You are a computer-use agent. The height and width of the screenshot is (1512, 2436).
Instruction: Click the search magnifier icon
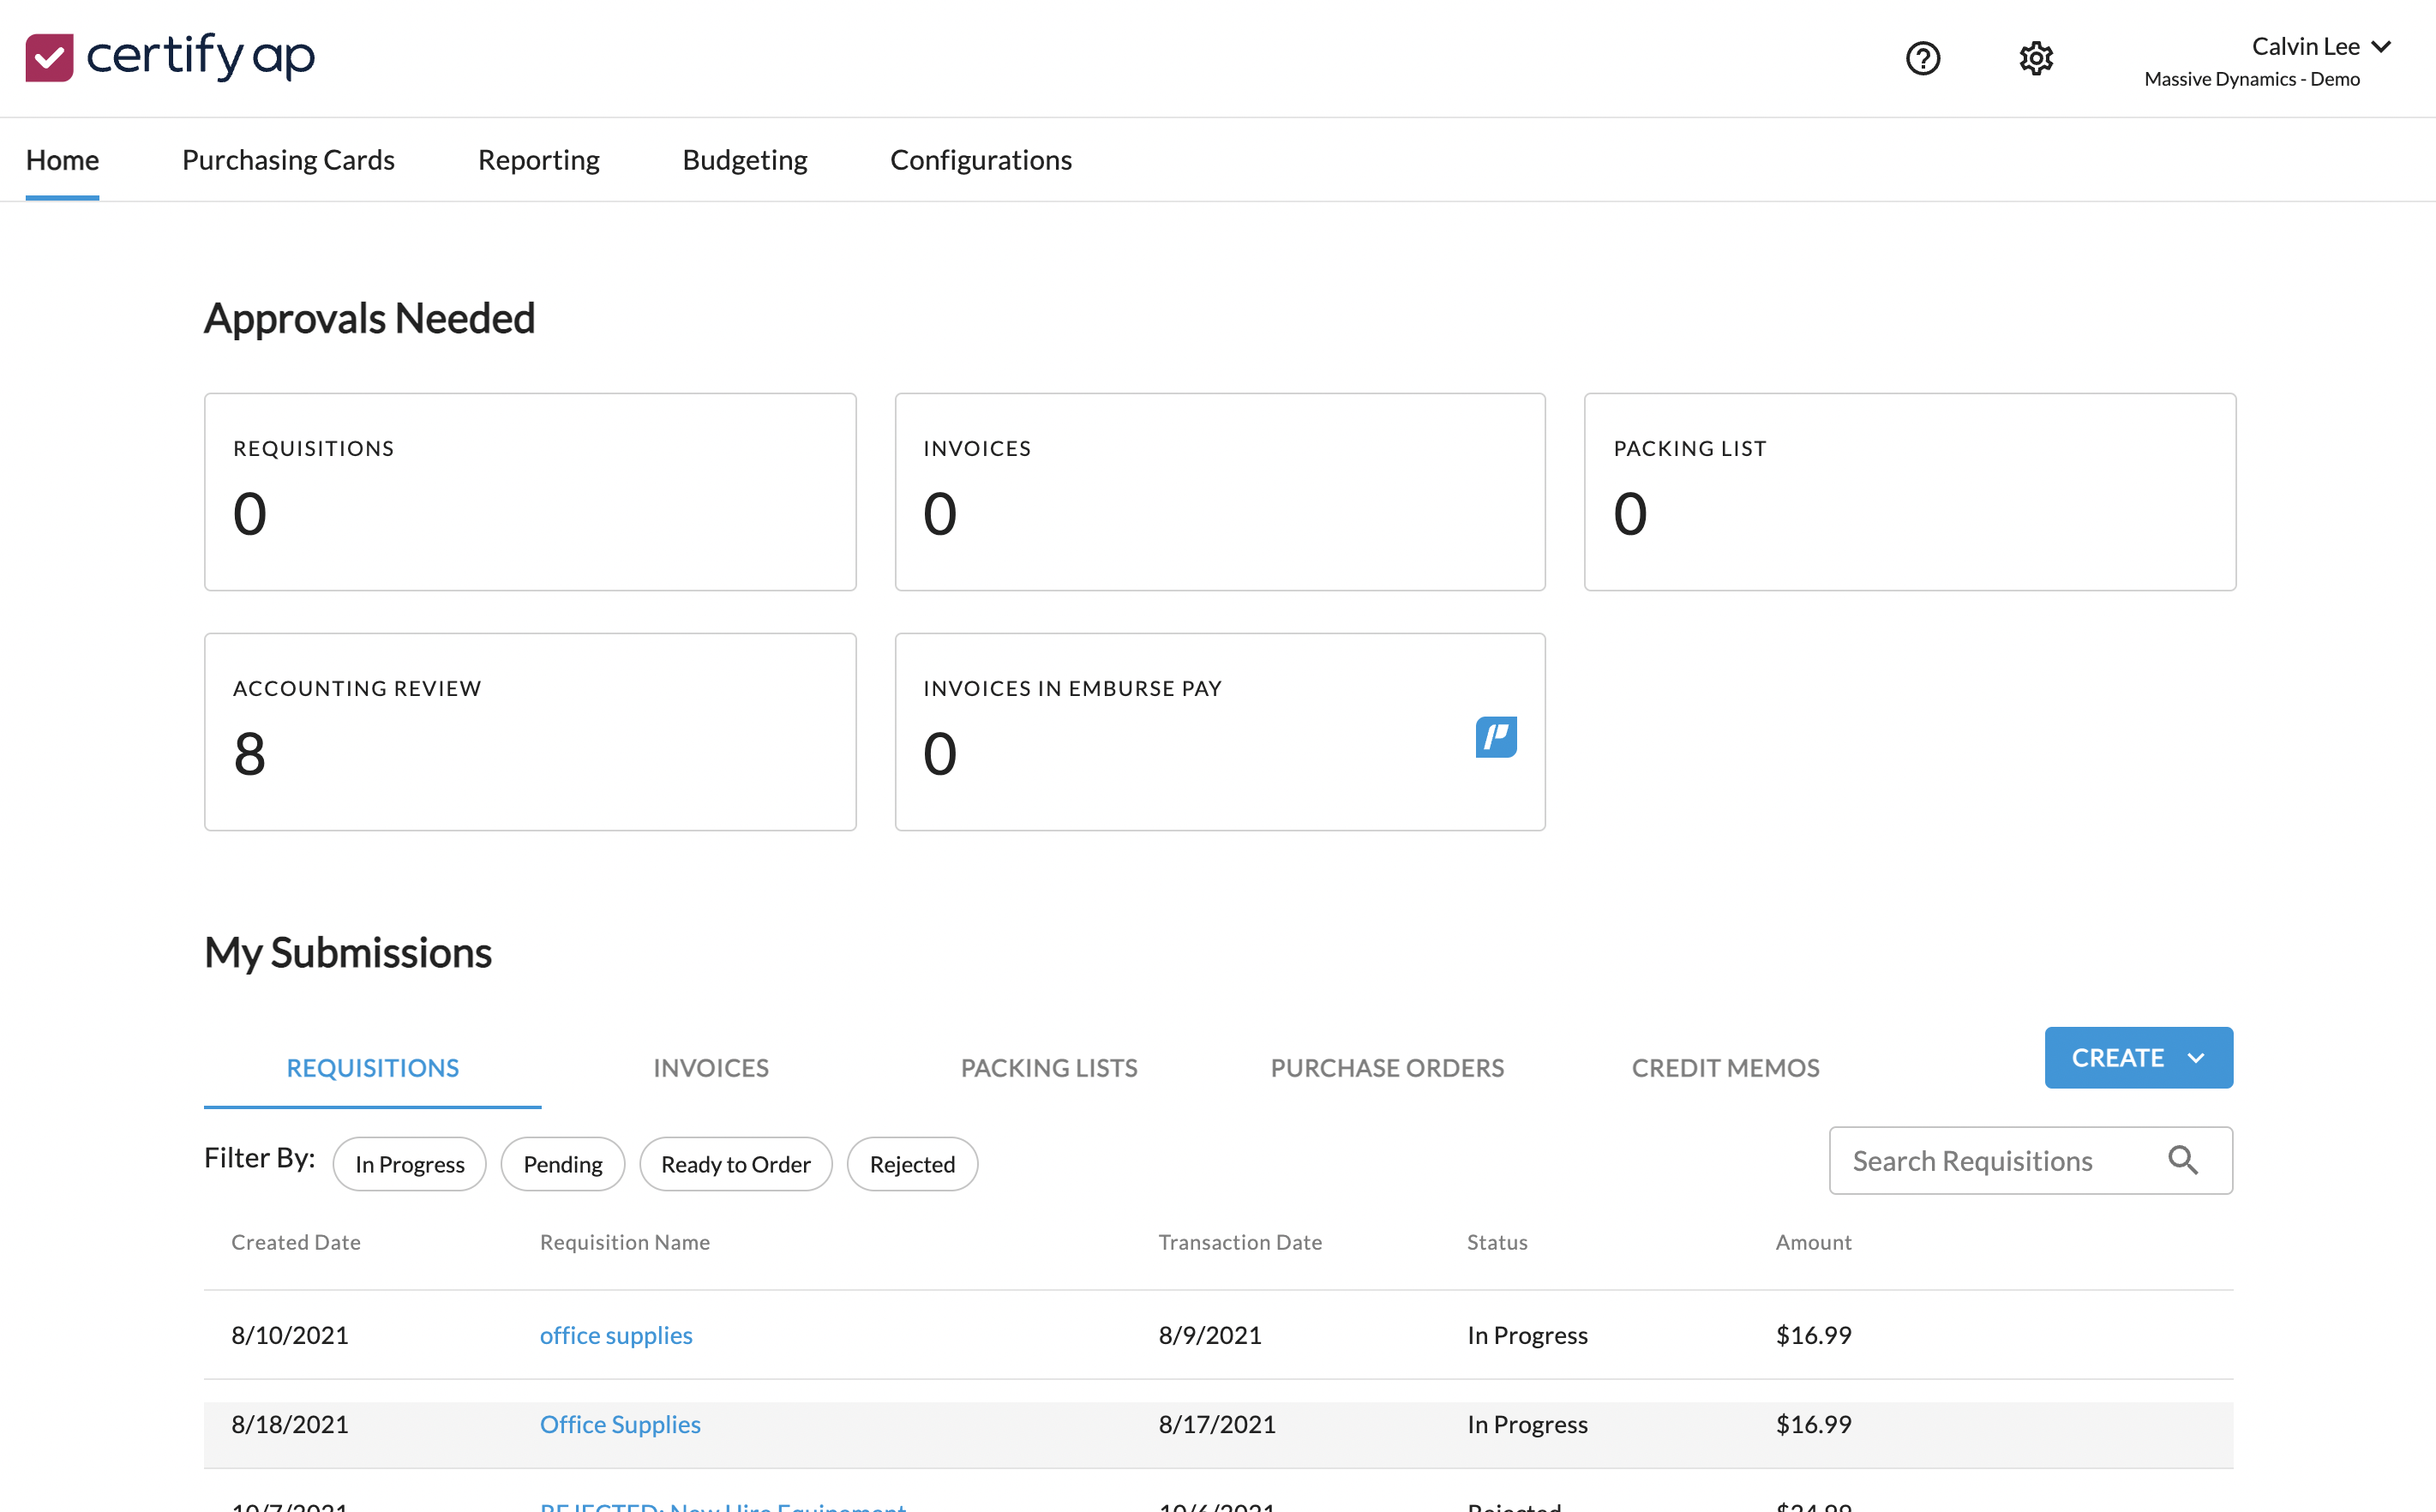(x=2182, y=1160)
